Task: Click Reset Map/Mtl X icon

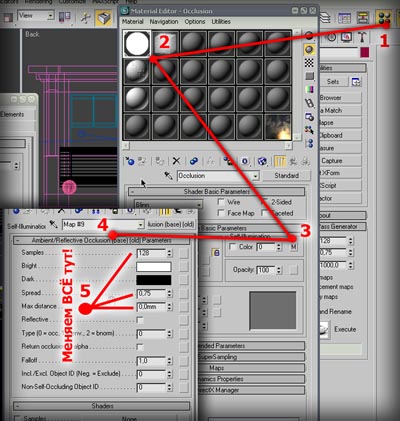Action: [x=176, y=161]
